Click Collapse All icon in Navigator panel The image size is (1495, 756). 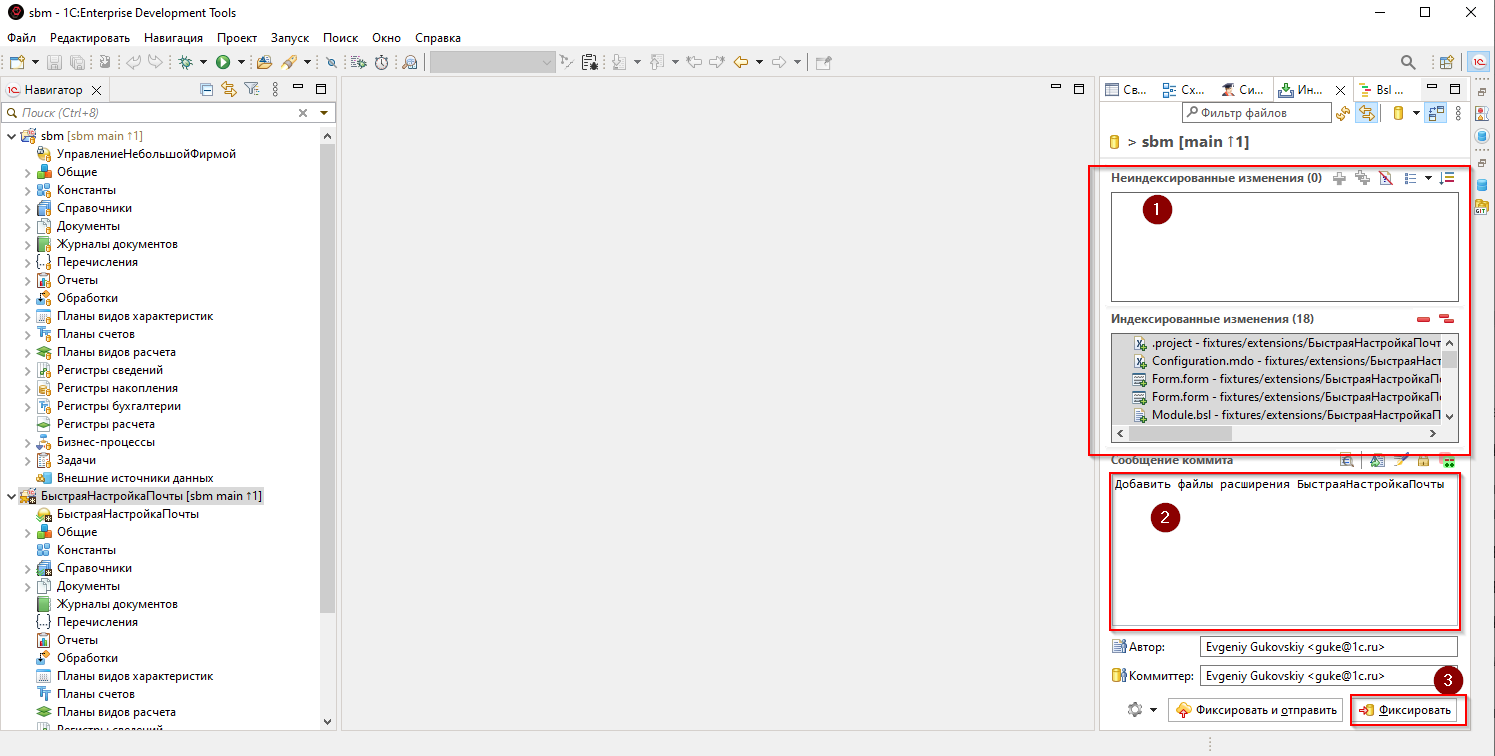pyautogui.click(x=207, y=89)
